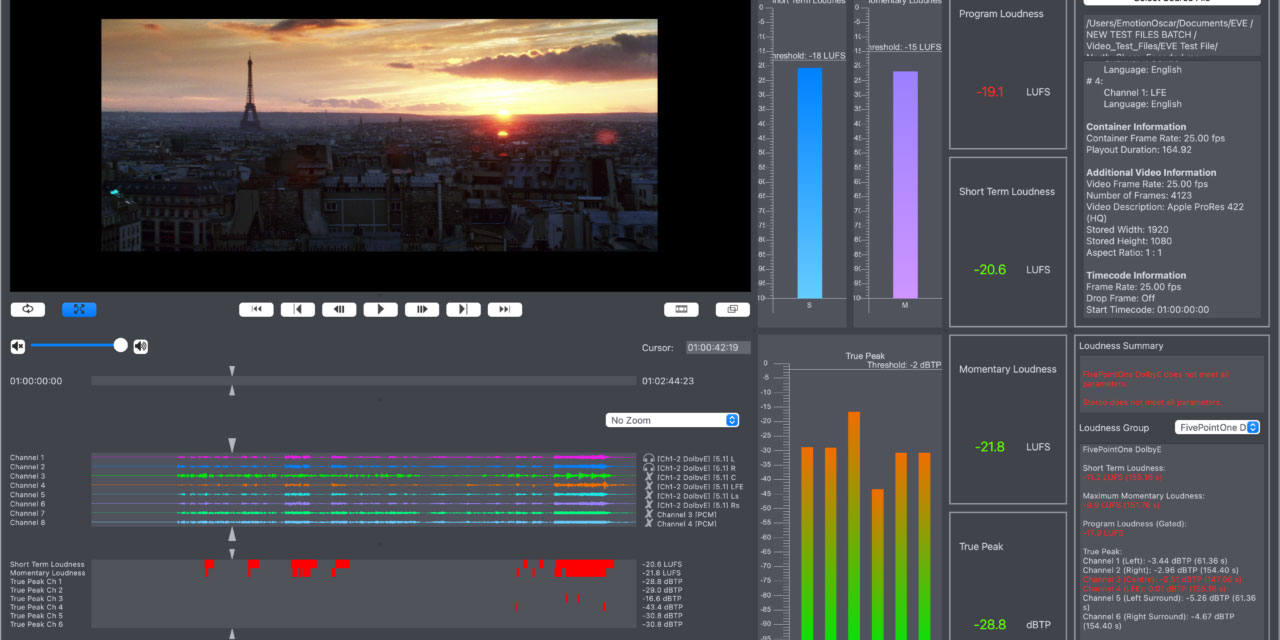Screen dimensions: 1280x640
Task: Click the skip-to-start transport icon
Action: click(x=256, y=309)
